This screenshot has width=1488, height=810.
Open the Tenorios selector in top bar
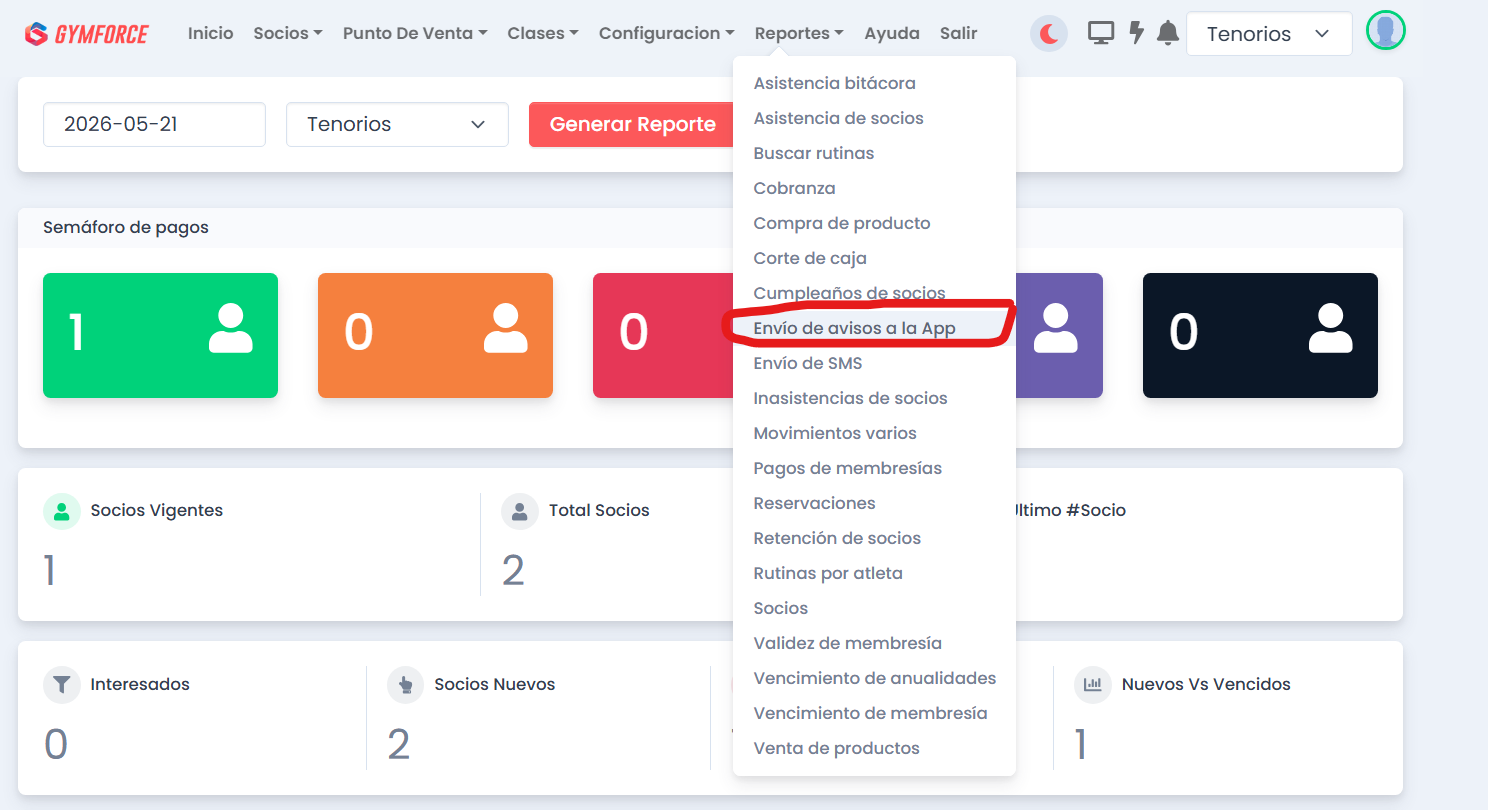[1269, 34]
